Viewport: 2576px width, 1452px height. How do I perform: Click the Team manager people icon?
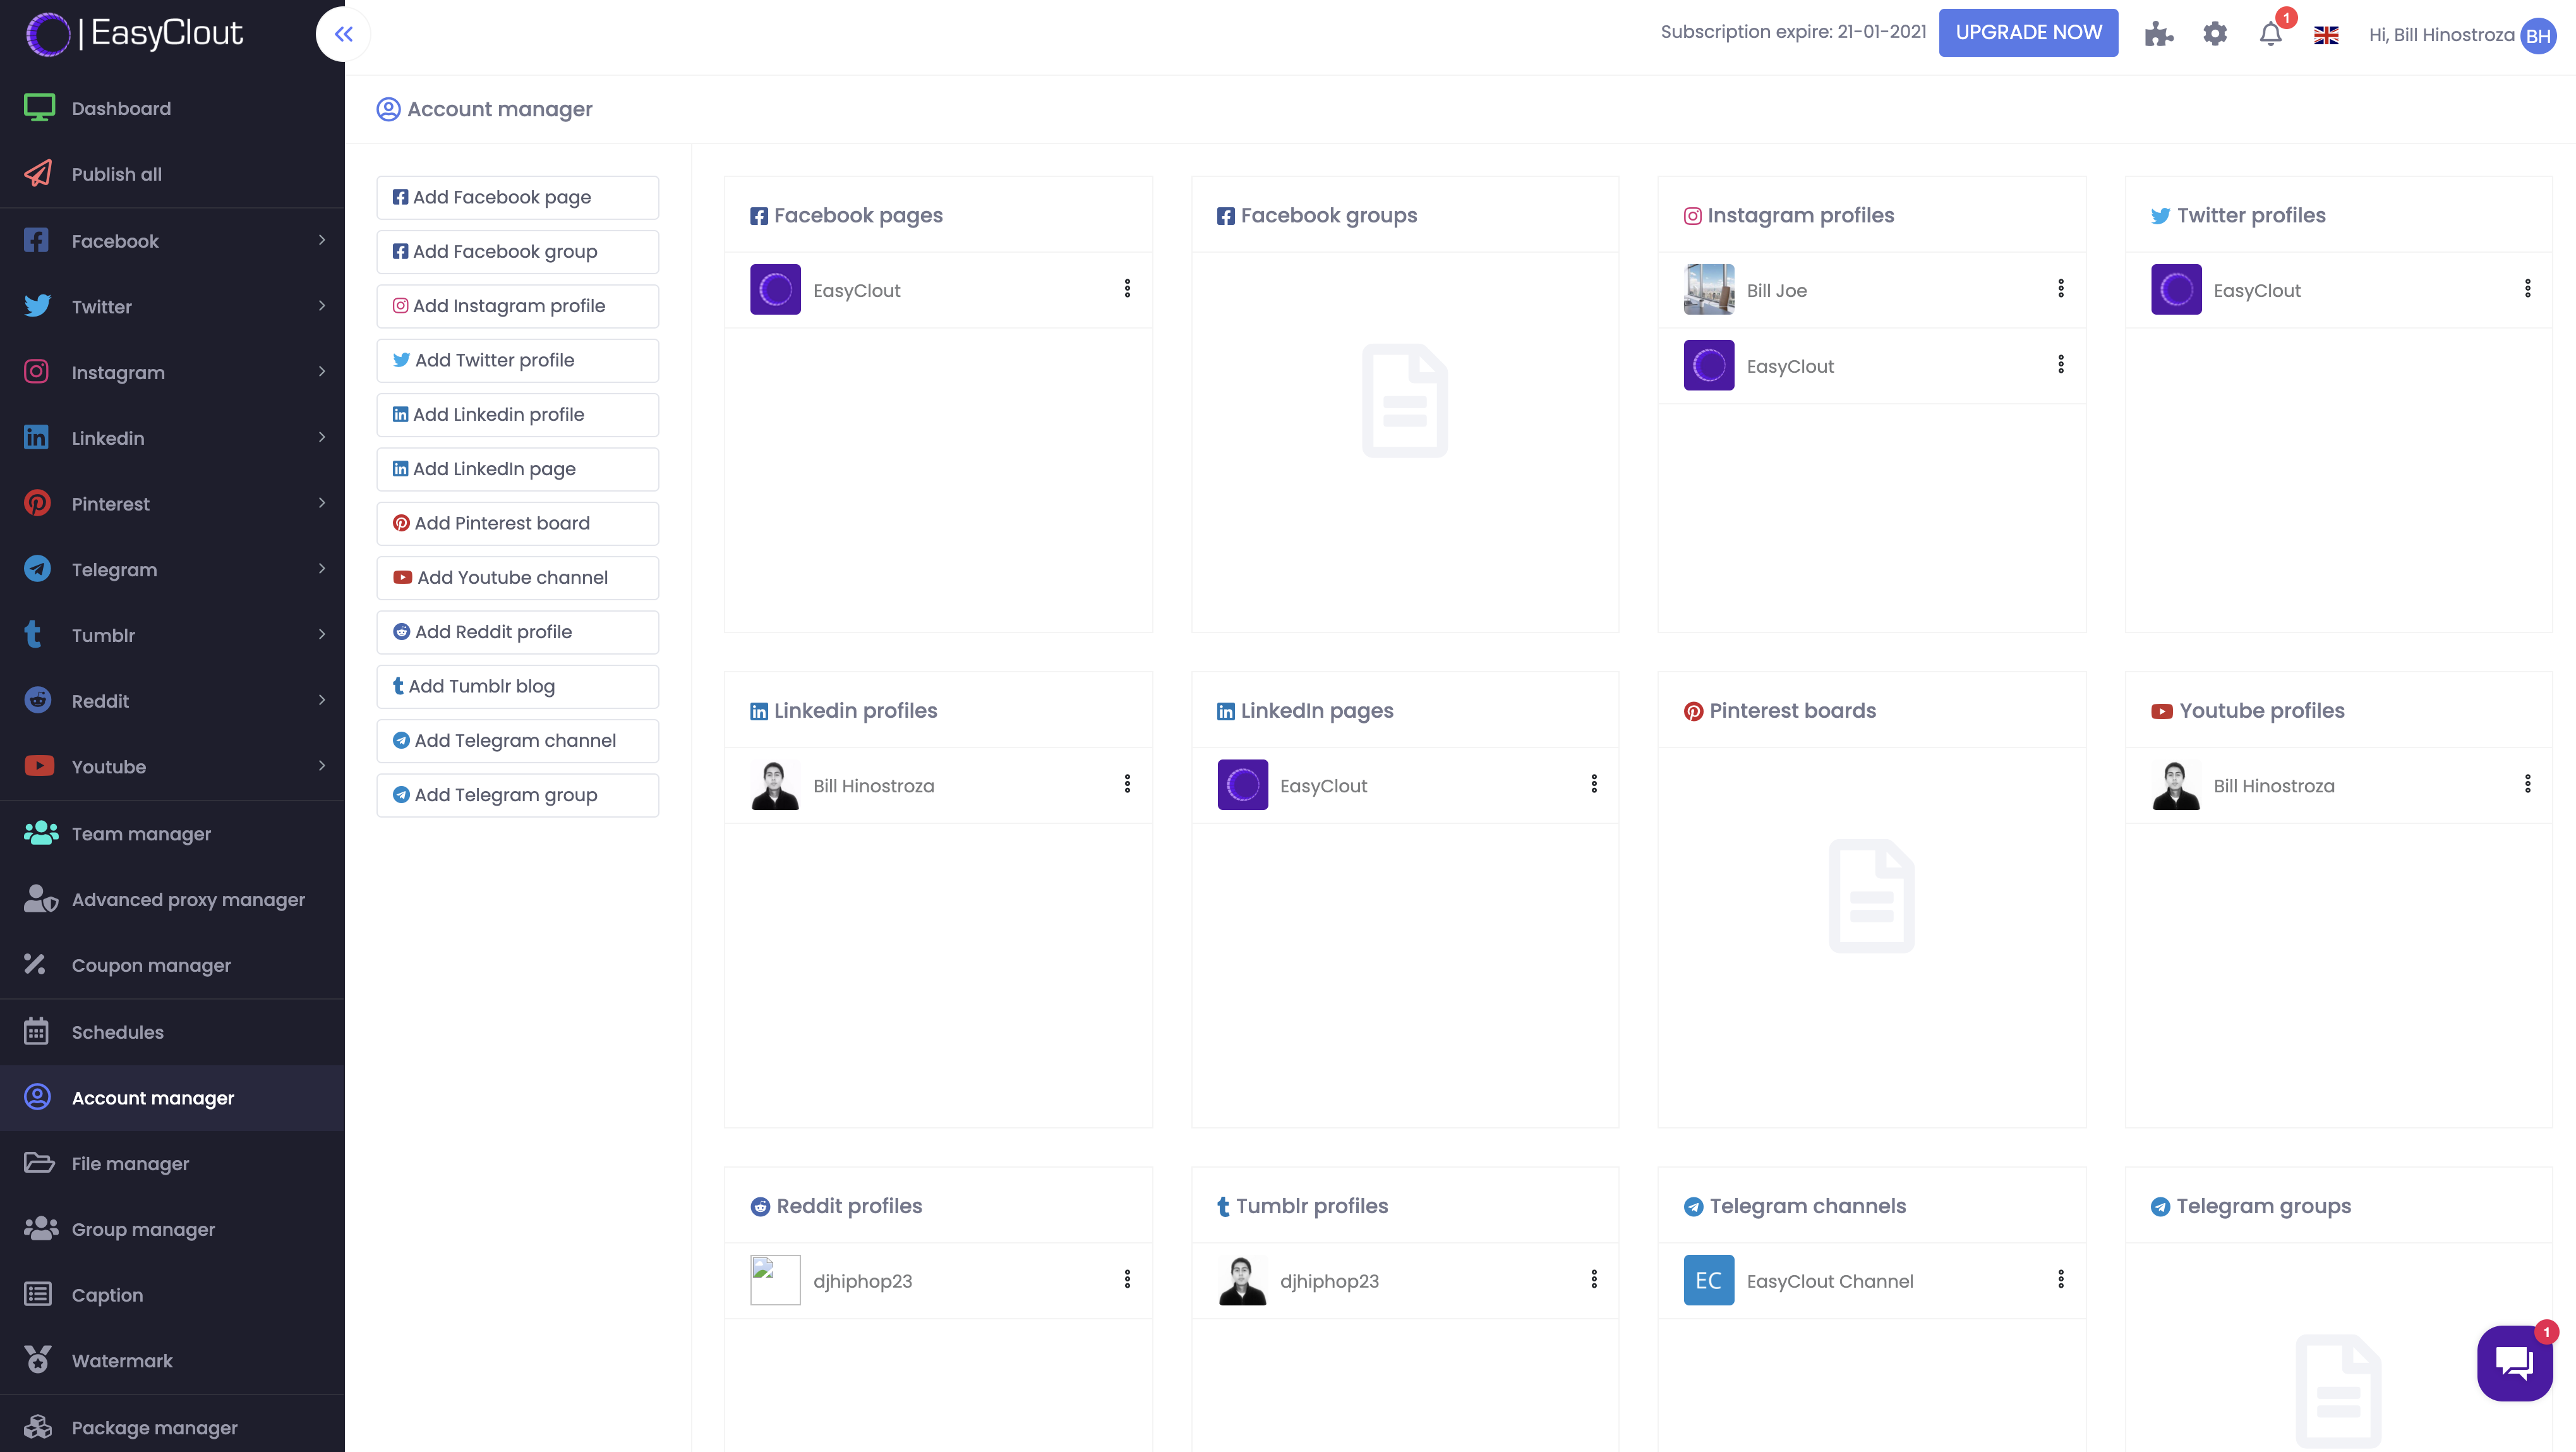click(x=41, y=833)
